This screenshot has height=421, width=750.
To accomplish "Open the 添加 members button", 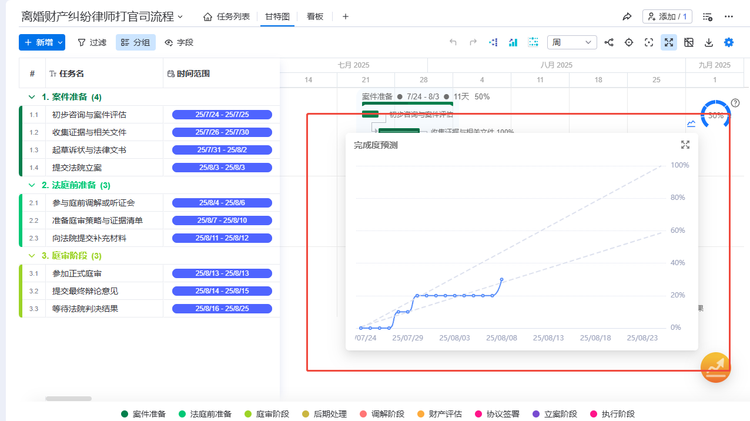I will tap(667, 17).
